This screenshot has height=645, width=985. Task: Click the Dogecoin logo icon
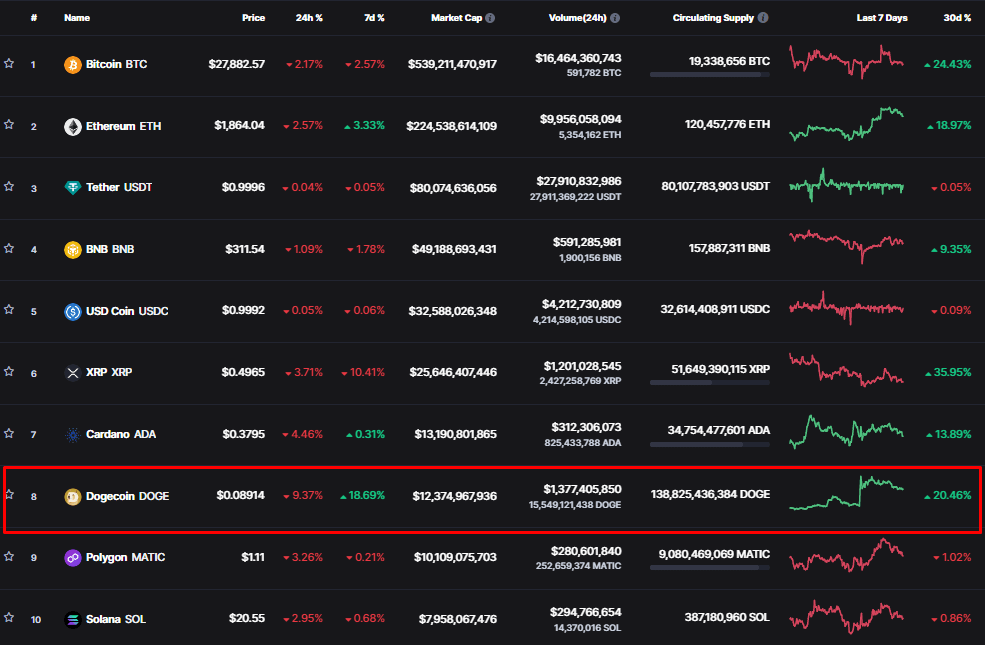[x=73, y=497]
